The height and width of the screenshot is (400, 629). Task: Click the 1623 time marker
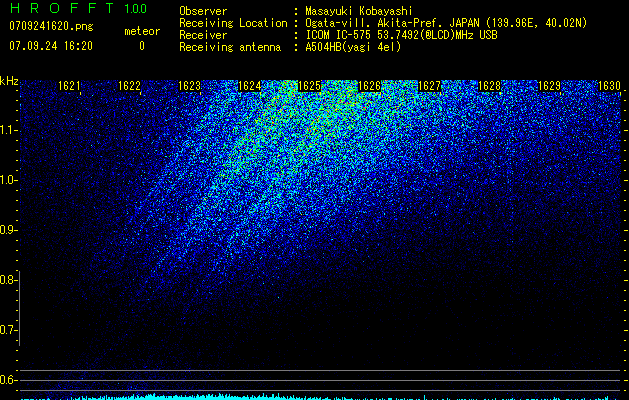tap(189, 86)
